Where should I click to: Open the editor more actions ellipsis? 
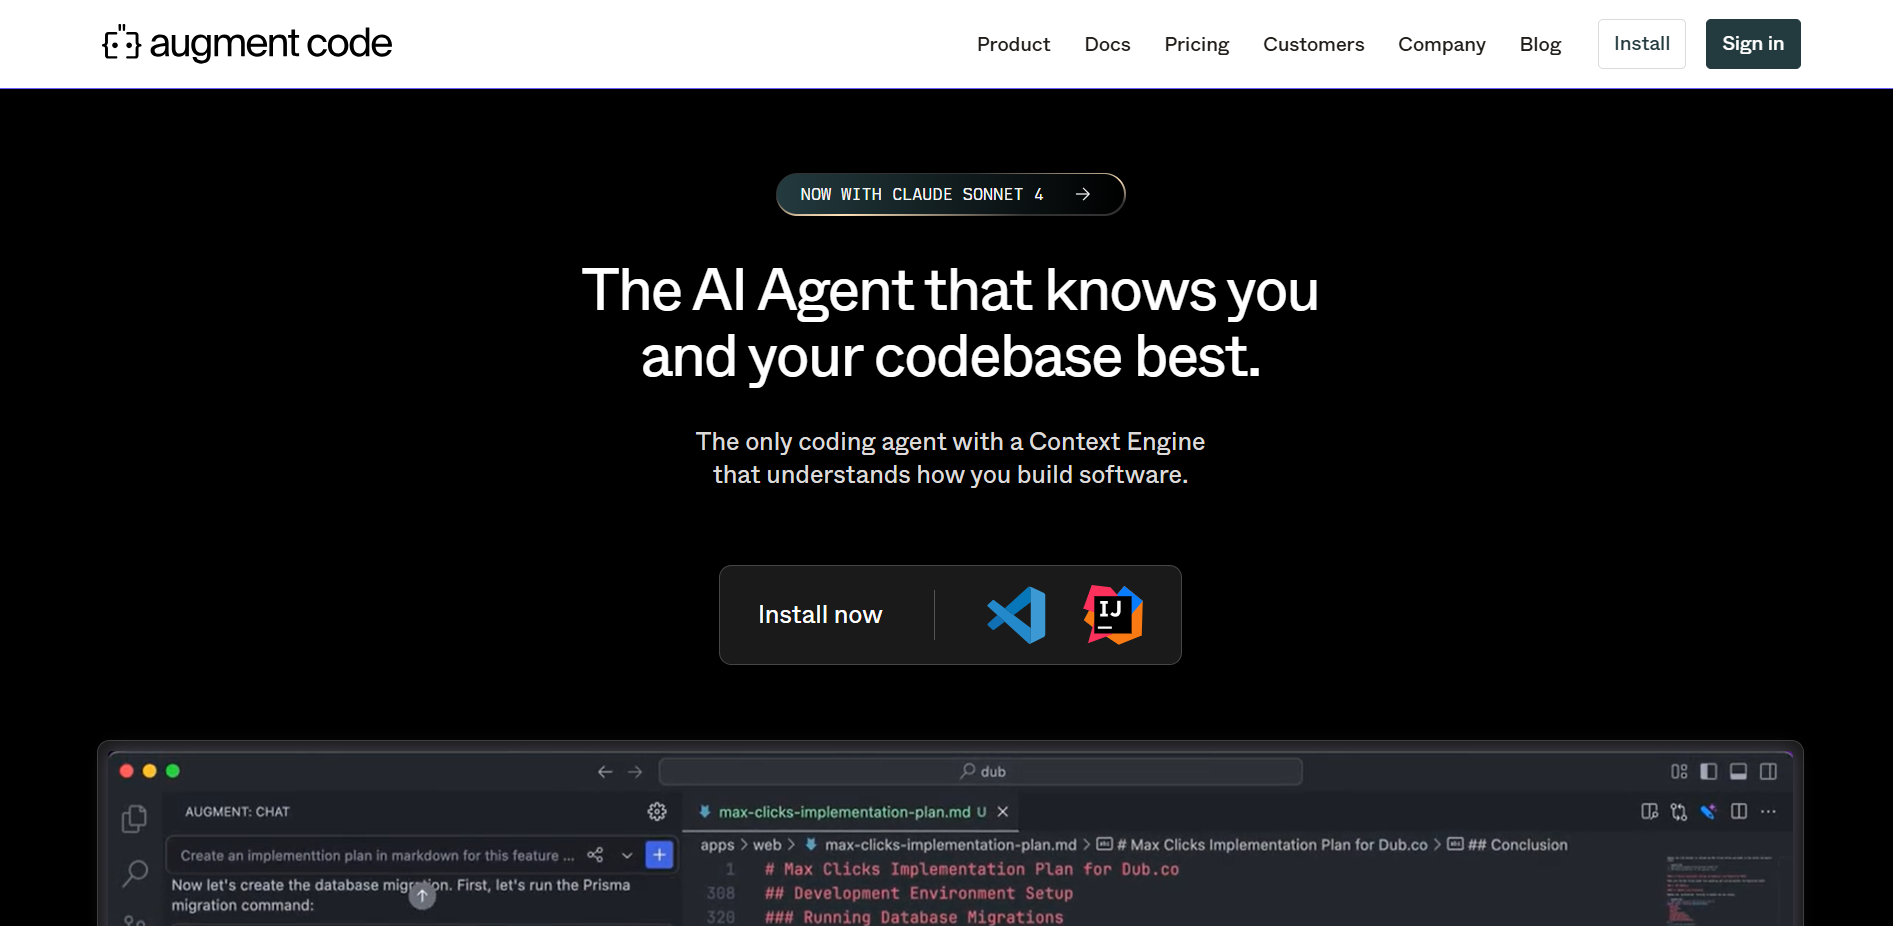pyautogui.click(x=1769, y=812)
